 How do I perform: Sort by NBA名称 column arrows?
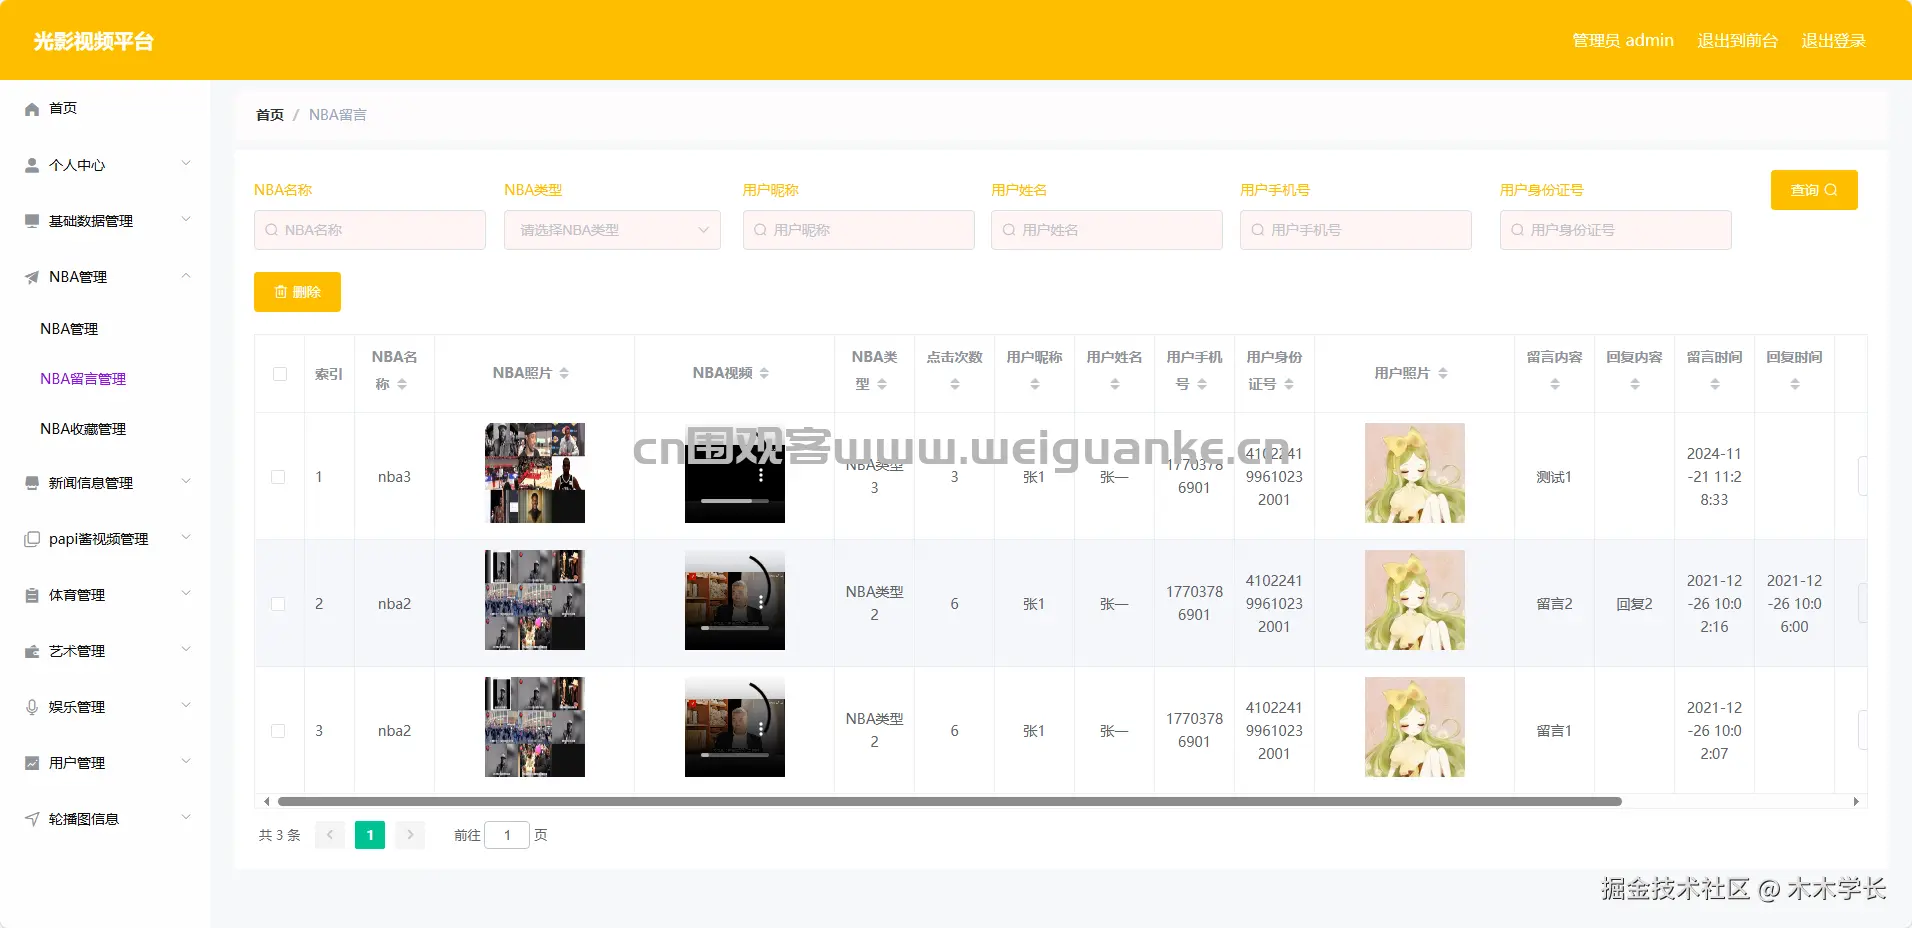coord(402,384)
